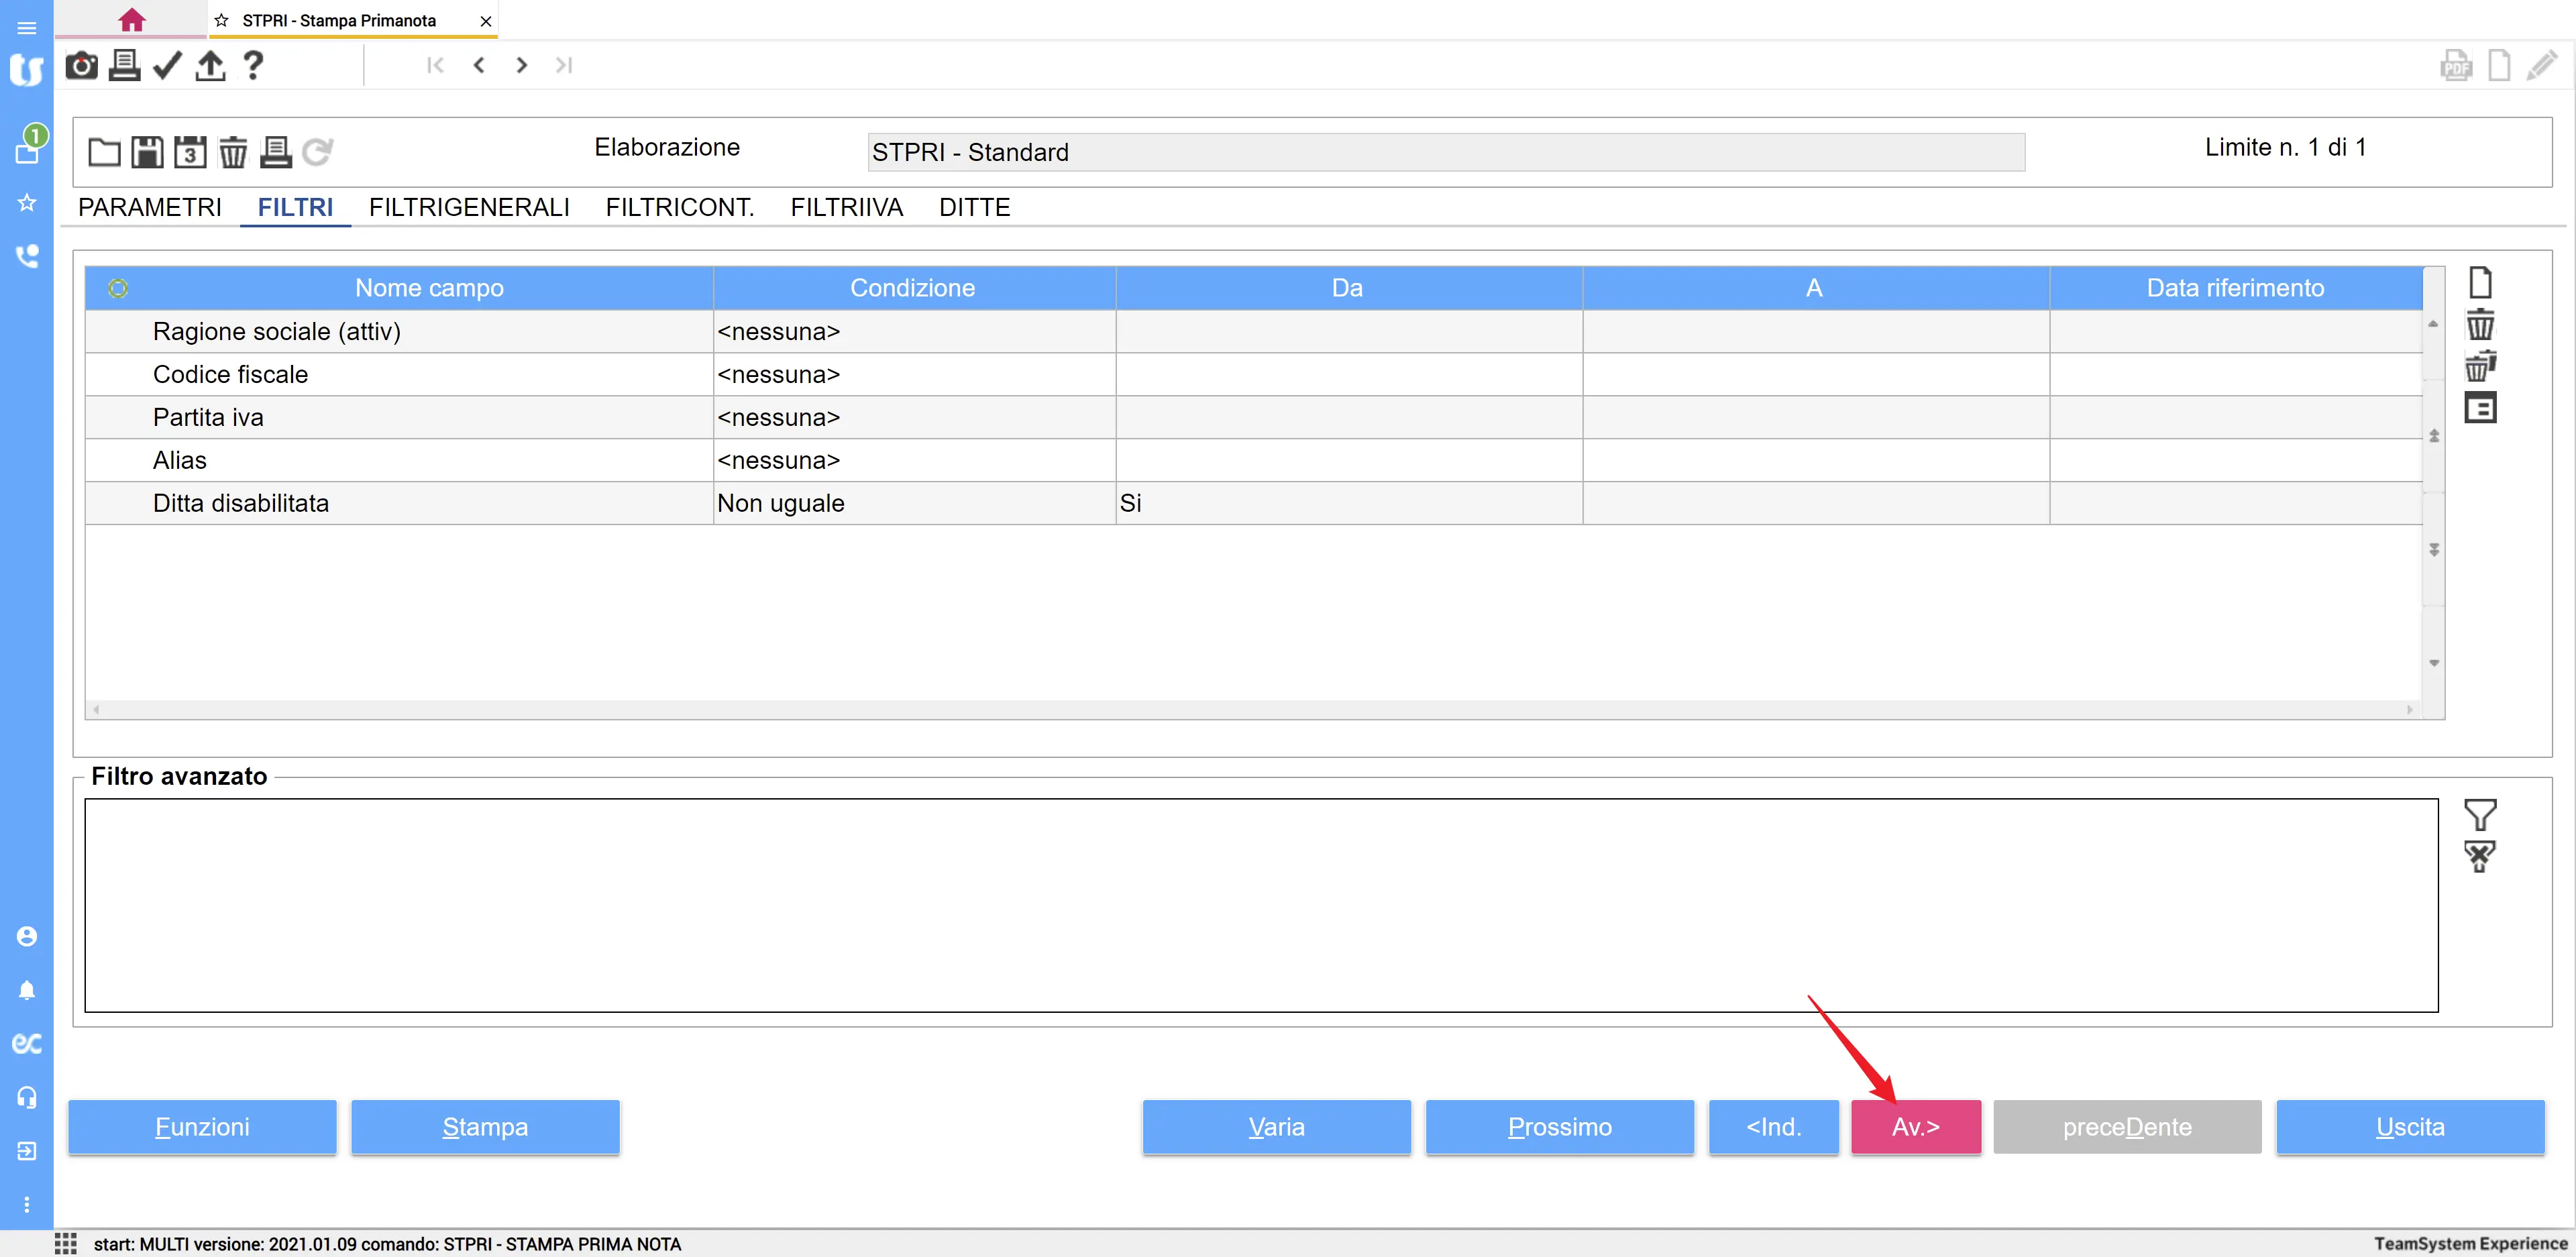Switch to the PARAMETRI tab

pyautogui.click(x=150, y=207)
